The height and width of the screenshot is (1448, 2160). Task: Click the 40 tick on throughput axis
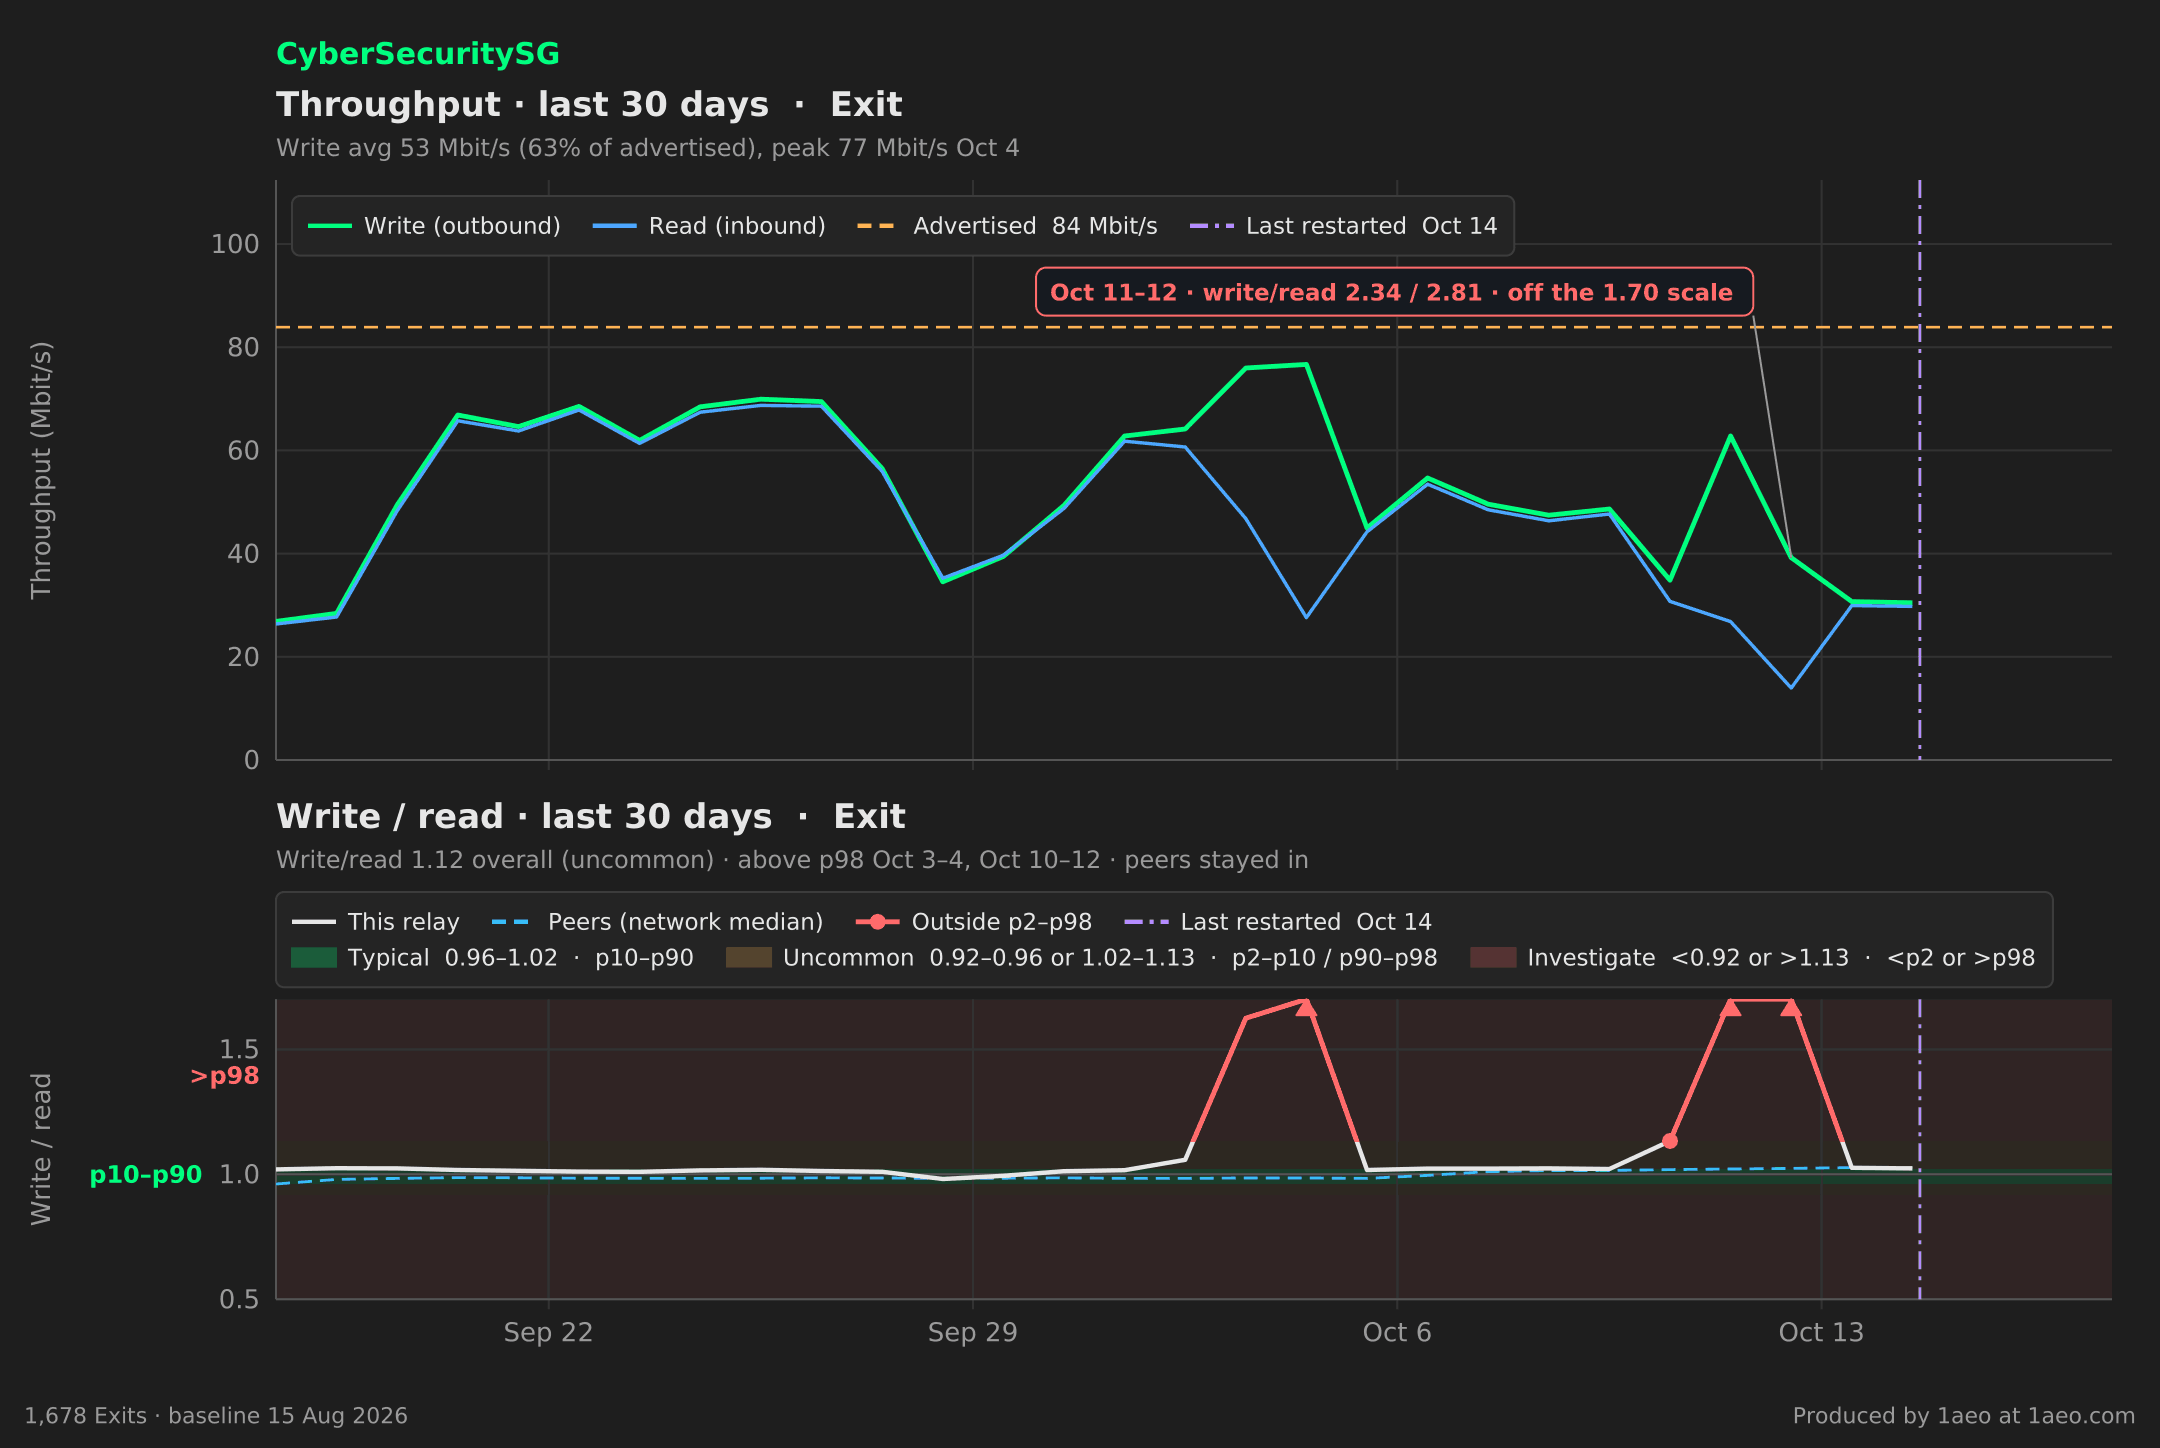[x=243, y=554]
